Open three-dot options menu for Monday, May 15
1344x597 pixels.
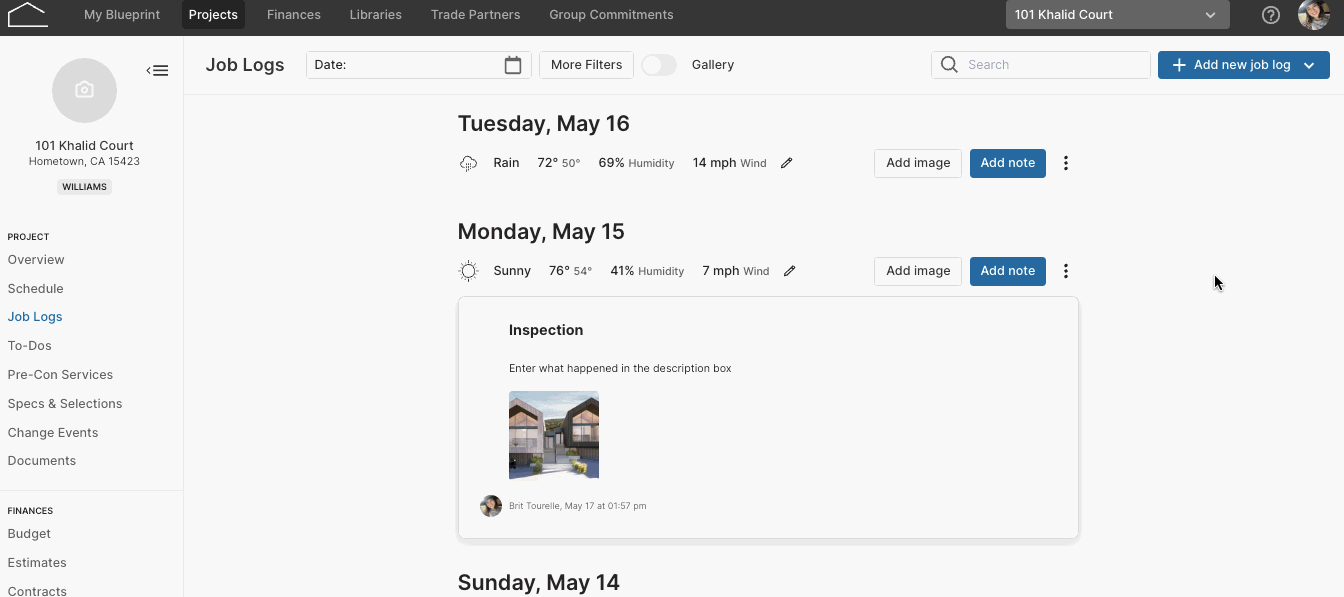(x=1066, y=271)
